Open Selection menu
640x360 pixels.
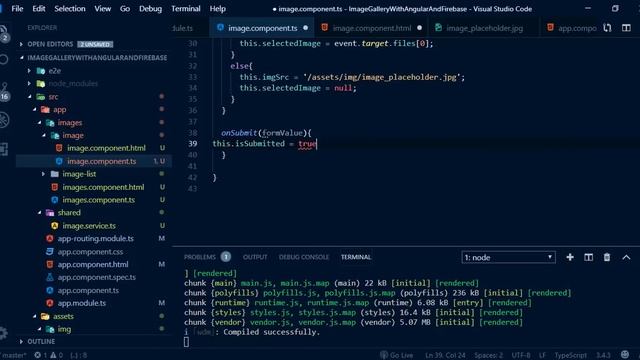coord(70,9)
